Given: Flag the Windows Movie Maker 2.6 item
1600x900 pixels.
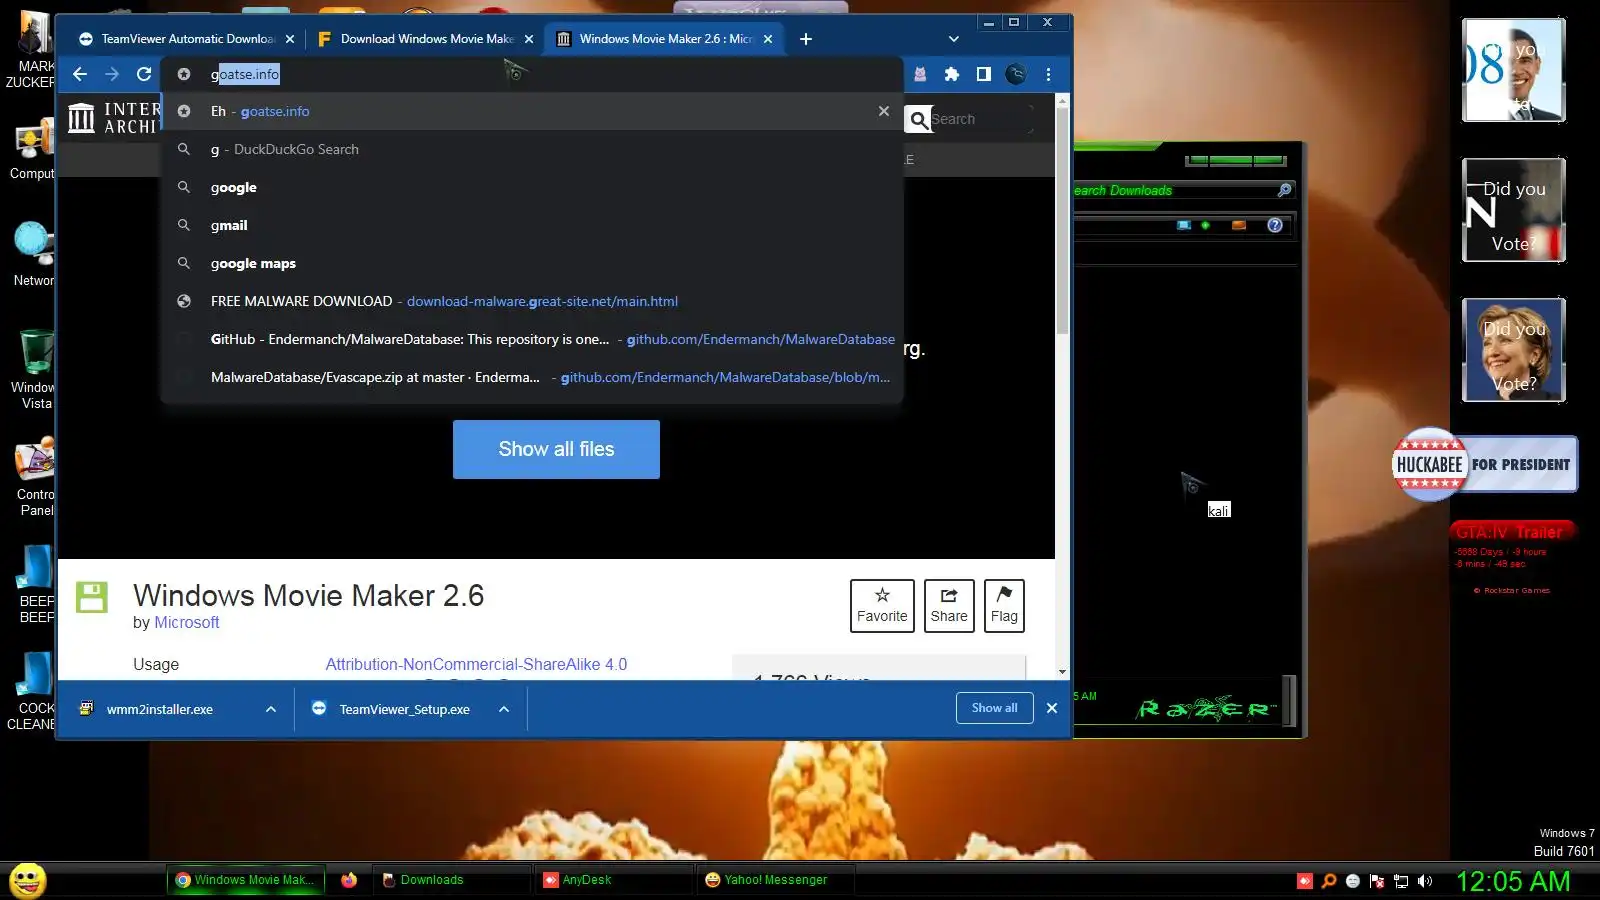Looking at the screenshot, I should 1004,606.
